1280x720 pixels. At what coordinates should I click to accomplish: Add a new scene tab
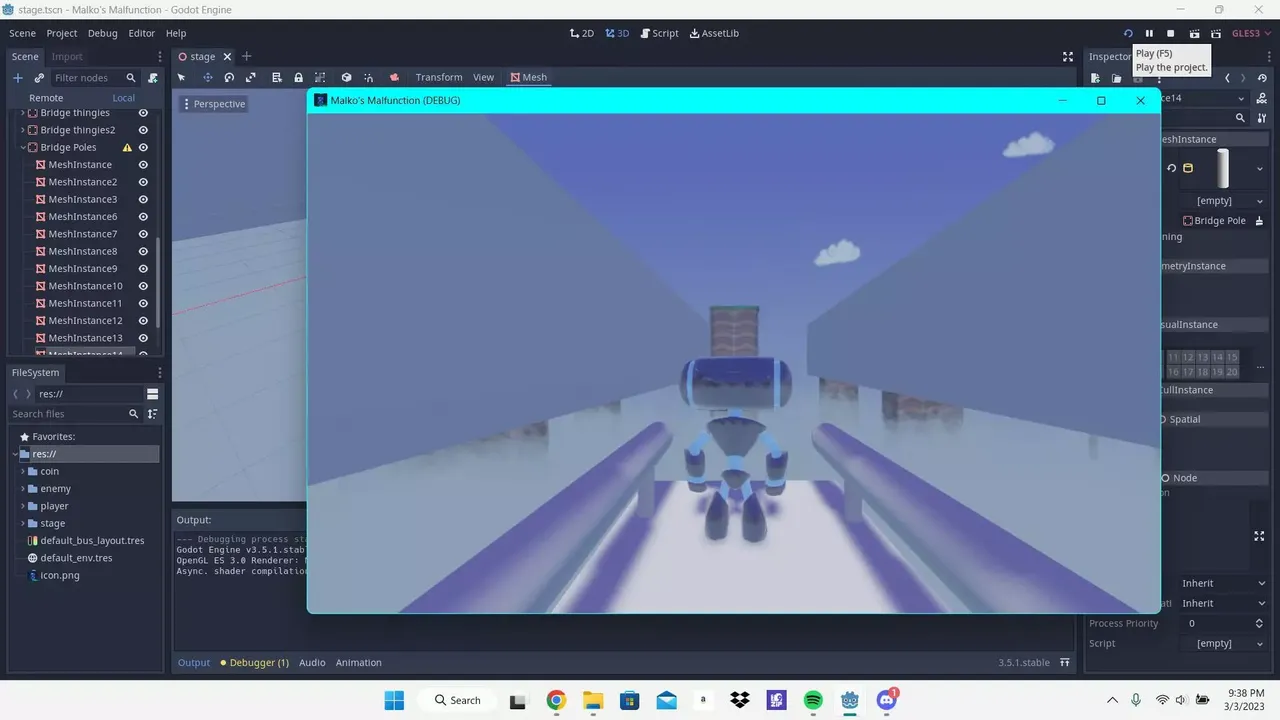(247, 57)
